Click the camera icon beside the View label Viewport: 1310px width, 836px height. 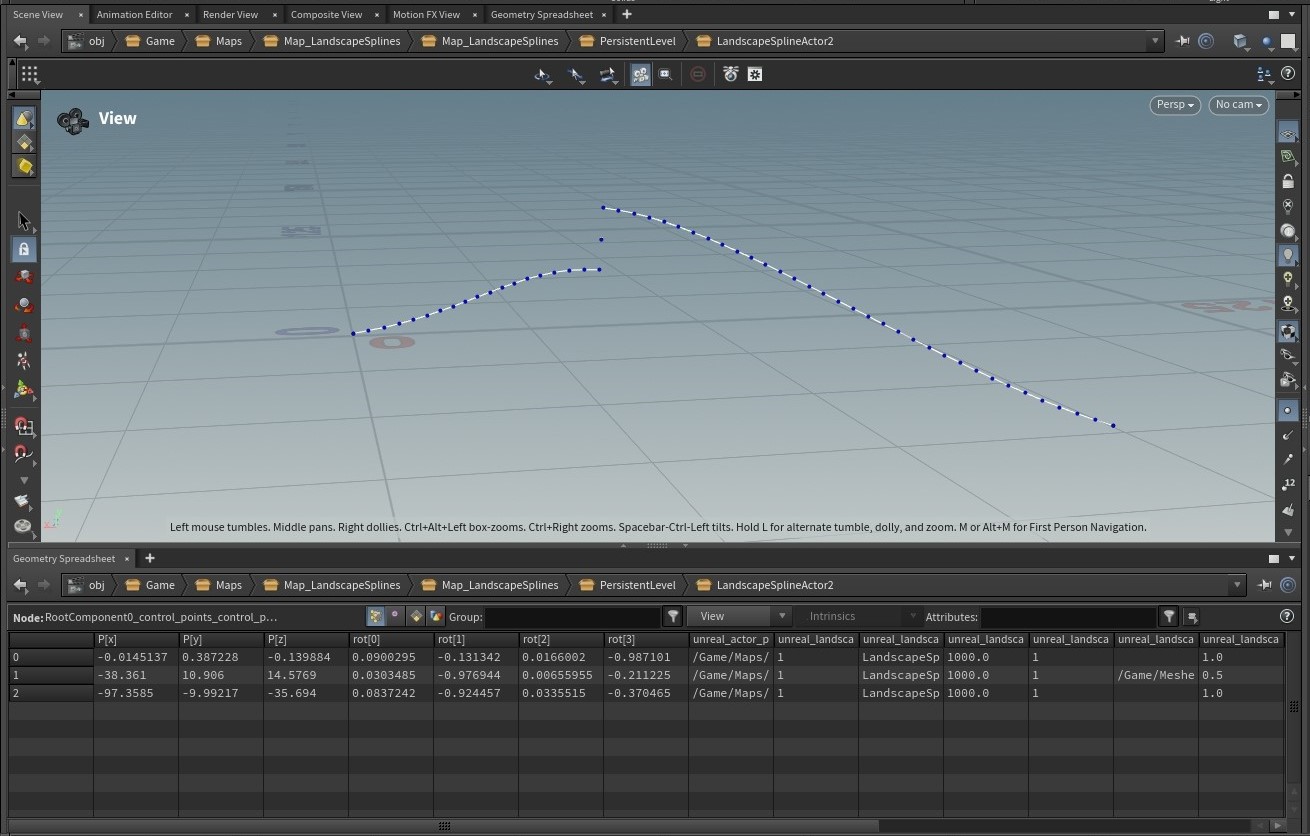pyautogui.click(x=72, y=121)
